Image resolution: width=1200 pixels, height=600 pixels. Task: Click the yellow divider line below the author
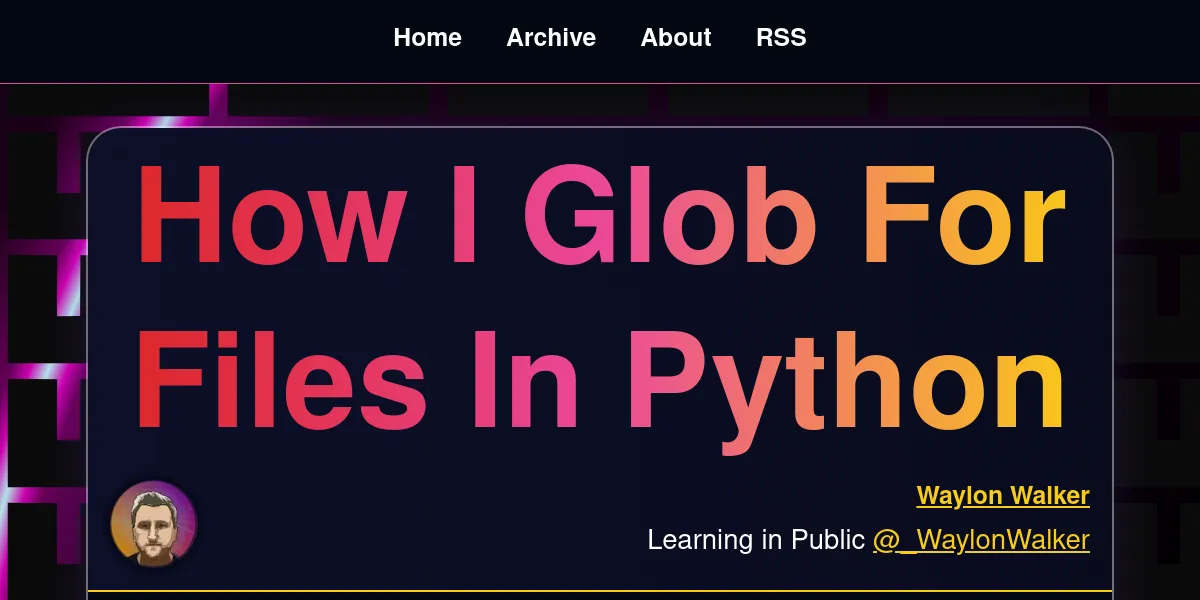600,591
